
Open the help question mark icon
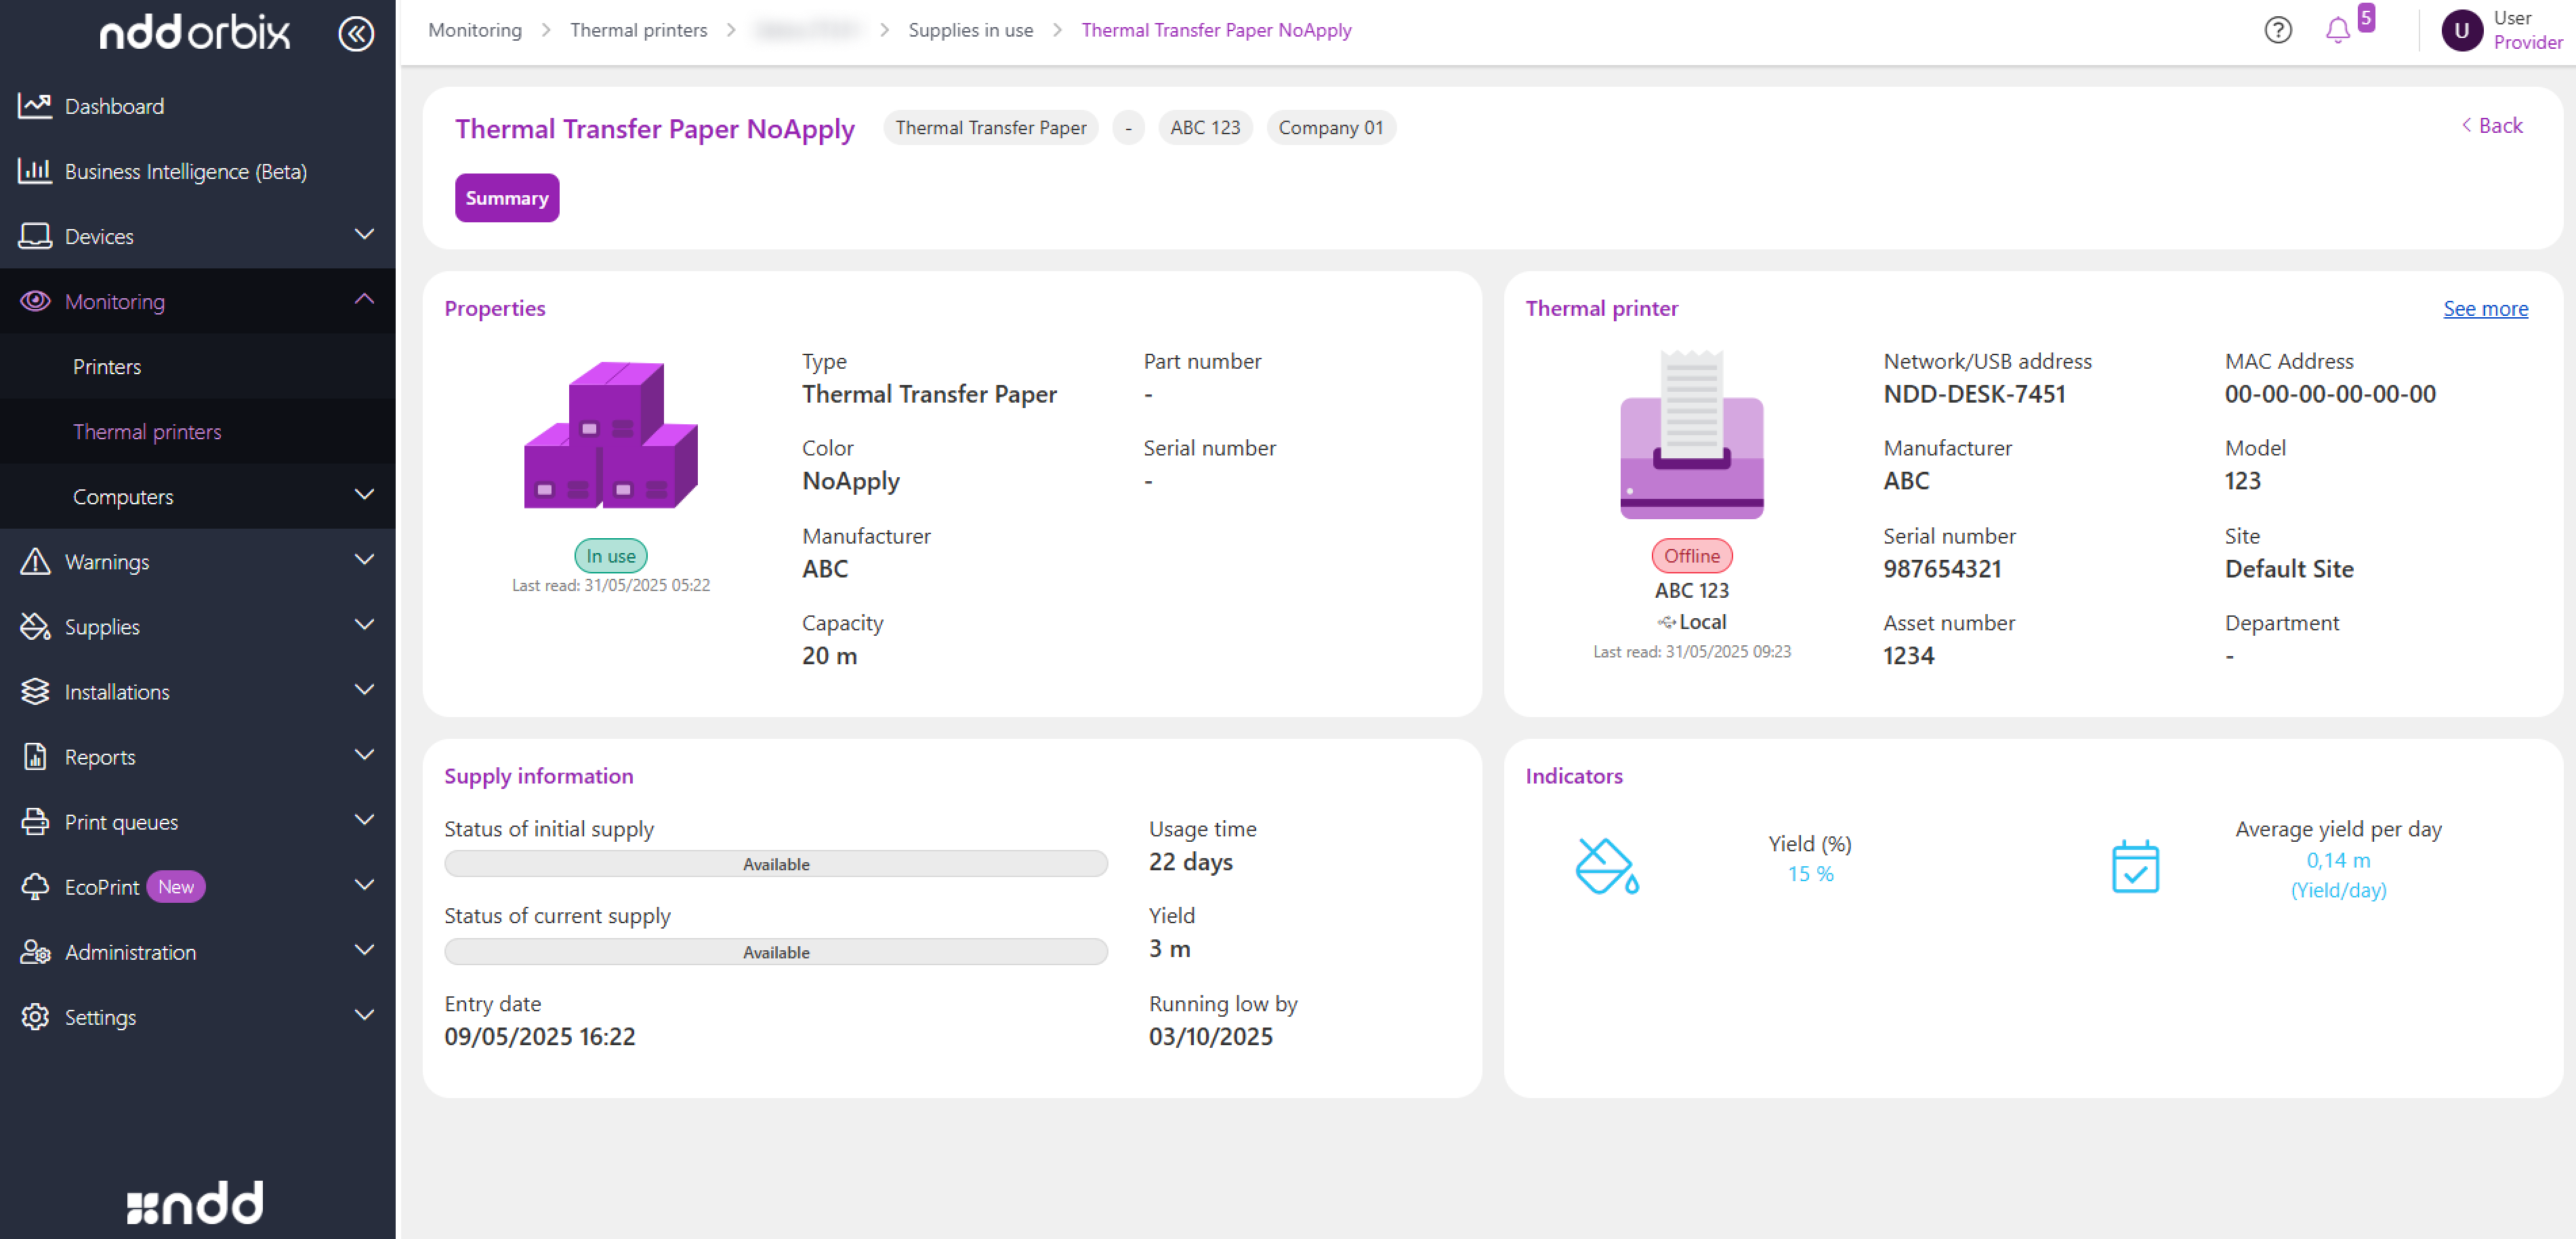(x=2277, y=30)
